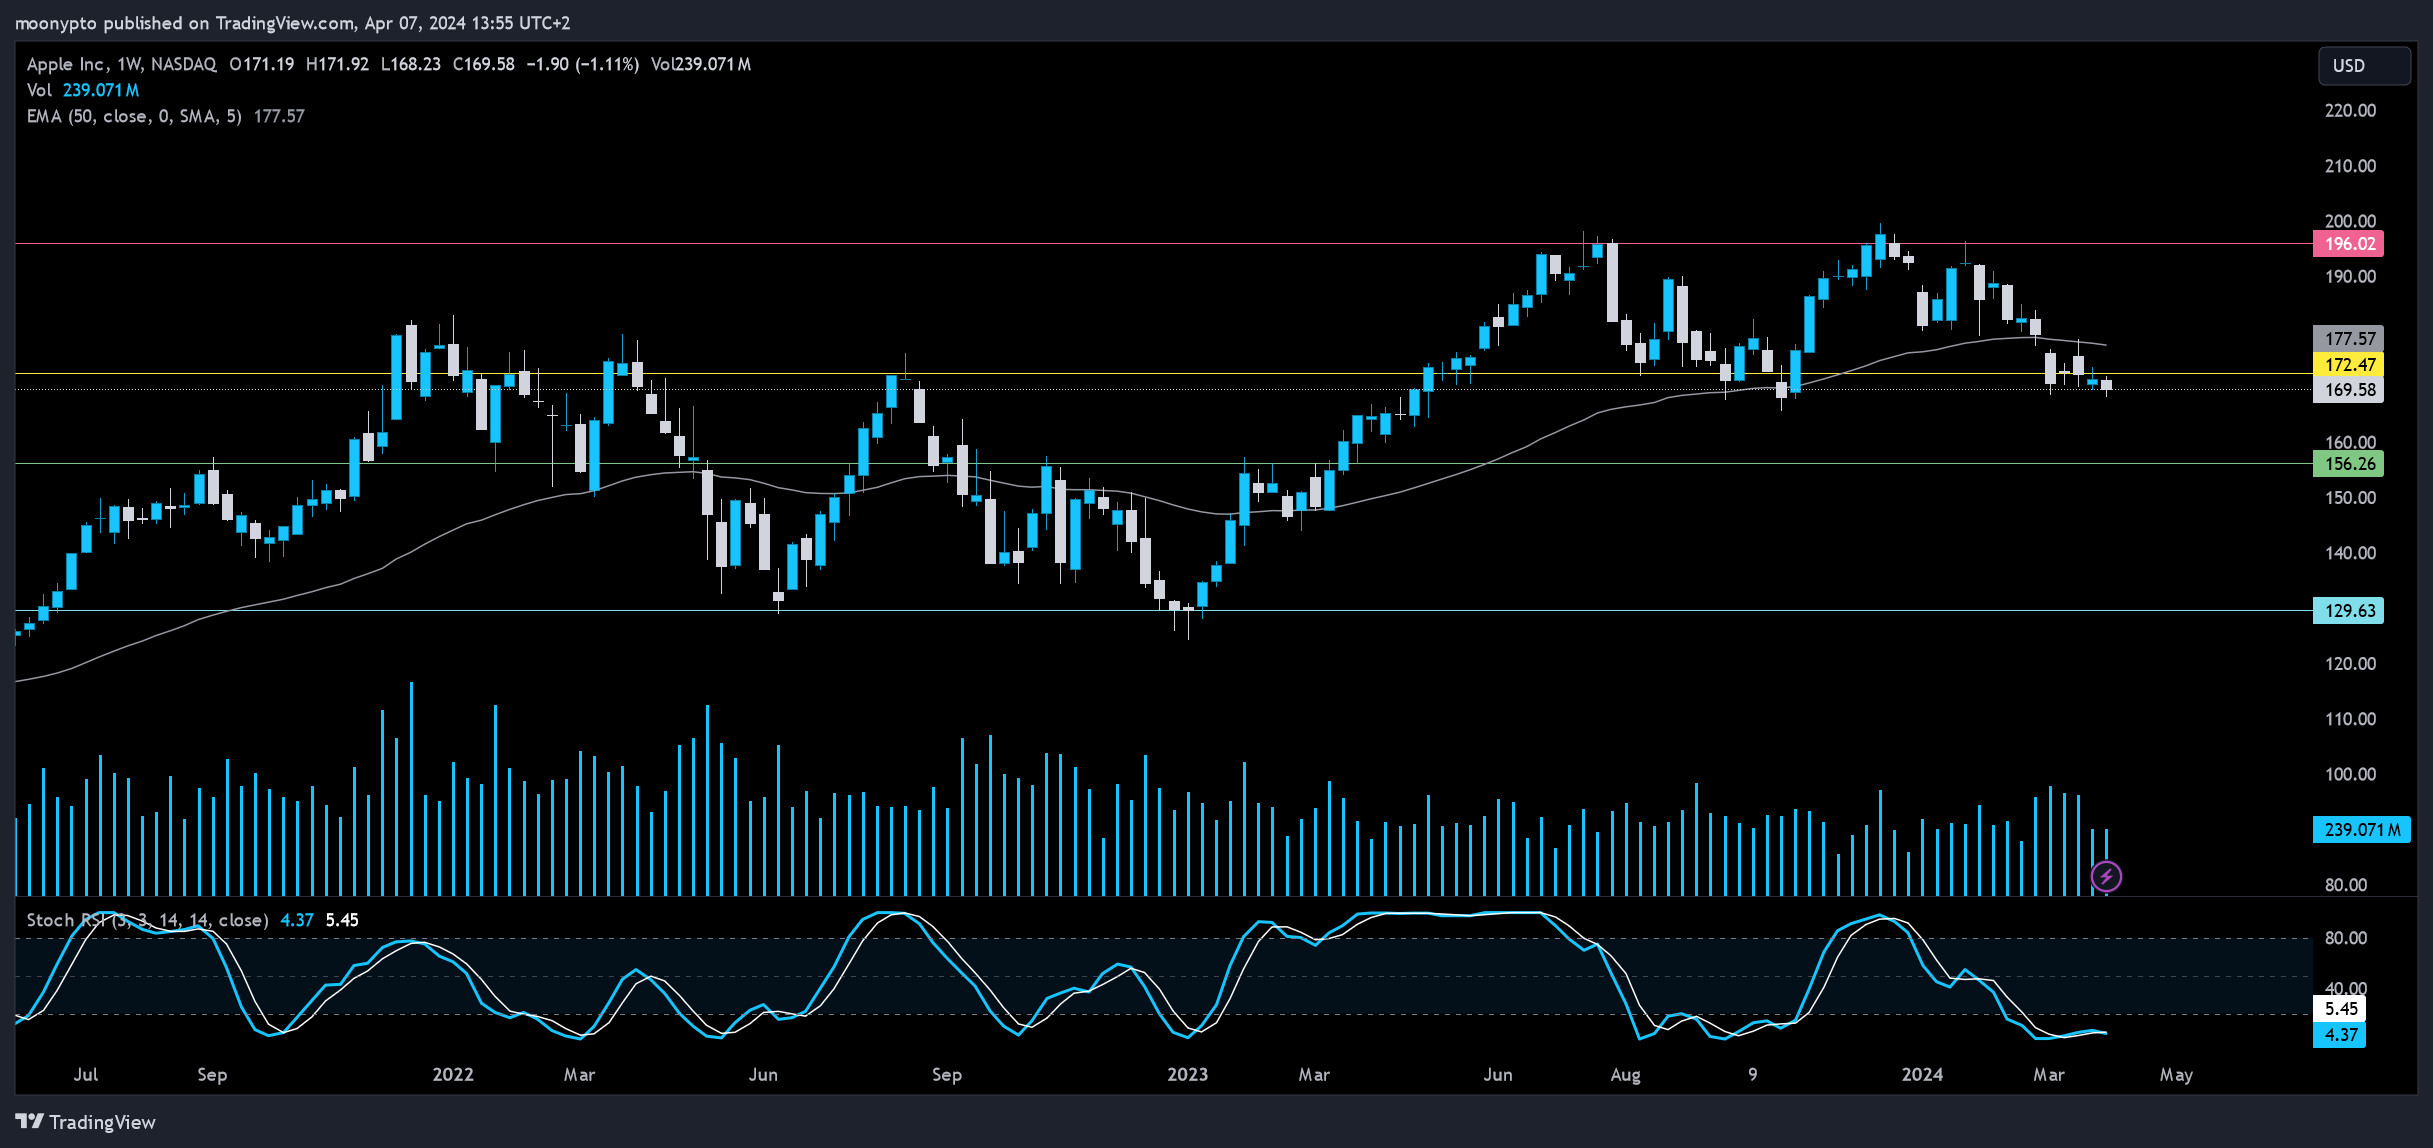Image resolution: width=2433 pixels, height=1148 pixels.
Task: Click the May label on time axis
Action: [2176, 1075]
